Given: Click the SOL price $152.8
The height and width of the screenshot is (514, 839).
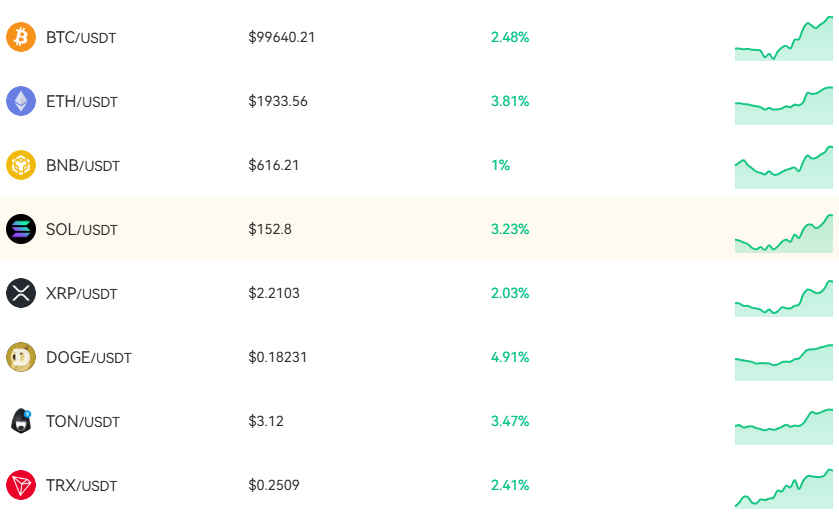Looking at the screenshot, I should (270, 229).
